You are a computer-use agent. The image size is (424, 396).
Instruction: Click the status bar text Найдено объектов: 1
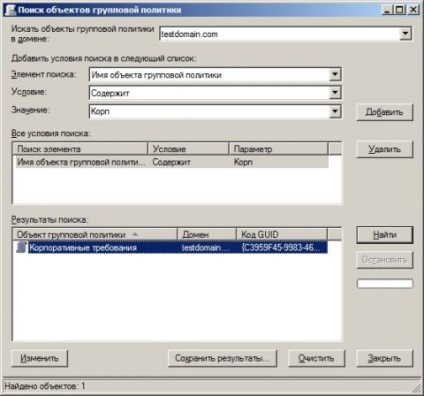tap(45, 386)
